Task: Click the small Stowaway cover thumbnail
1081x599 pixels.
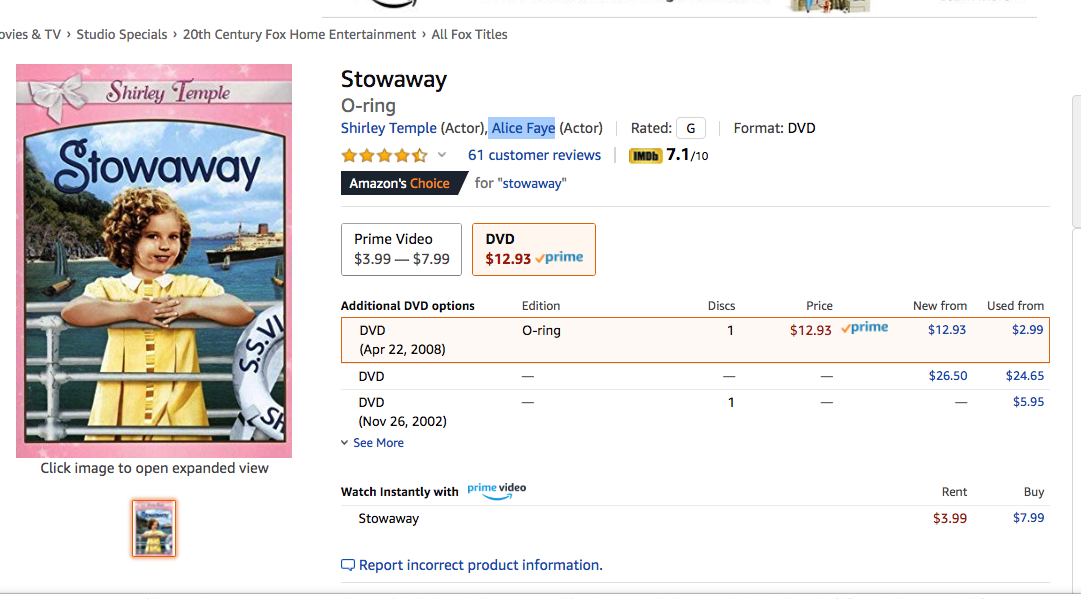Action: pyautogui.click(x=154, y=529)
